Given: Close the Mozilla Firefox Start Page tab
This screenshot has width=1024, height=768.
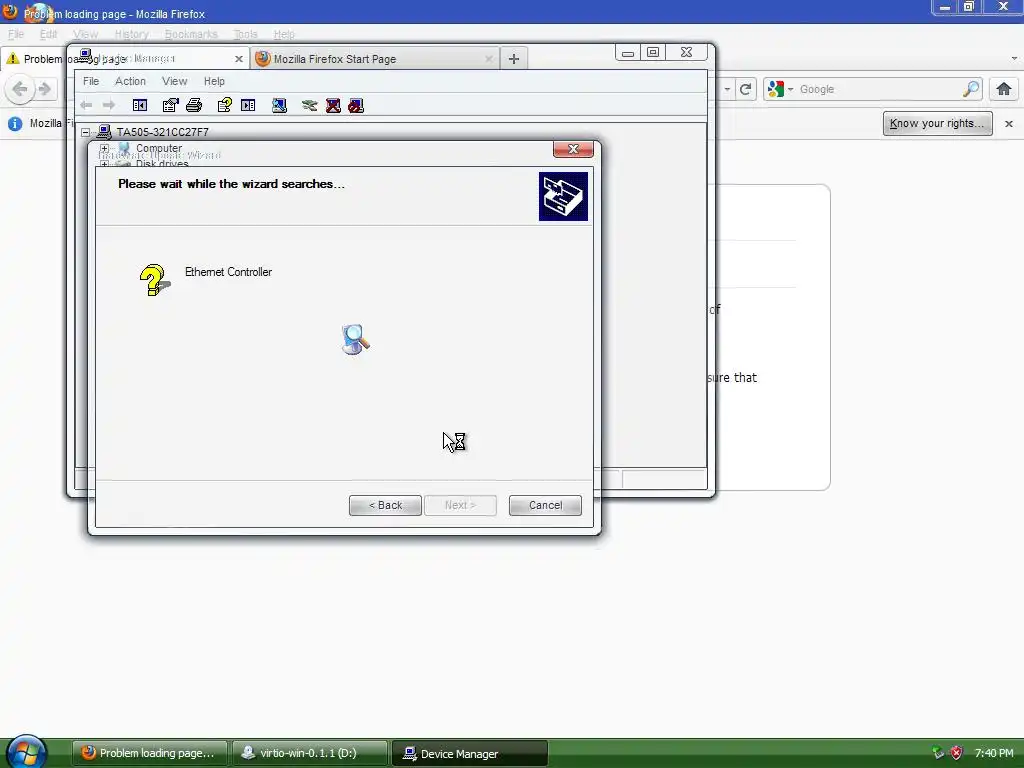Looking at the screenshot, I should pos(488,59).
